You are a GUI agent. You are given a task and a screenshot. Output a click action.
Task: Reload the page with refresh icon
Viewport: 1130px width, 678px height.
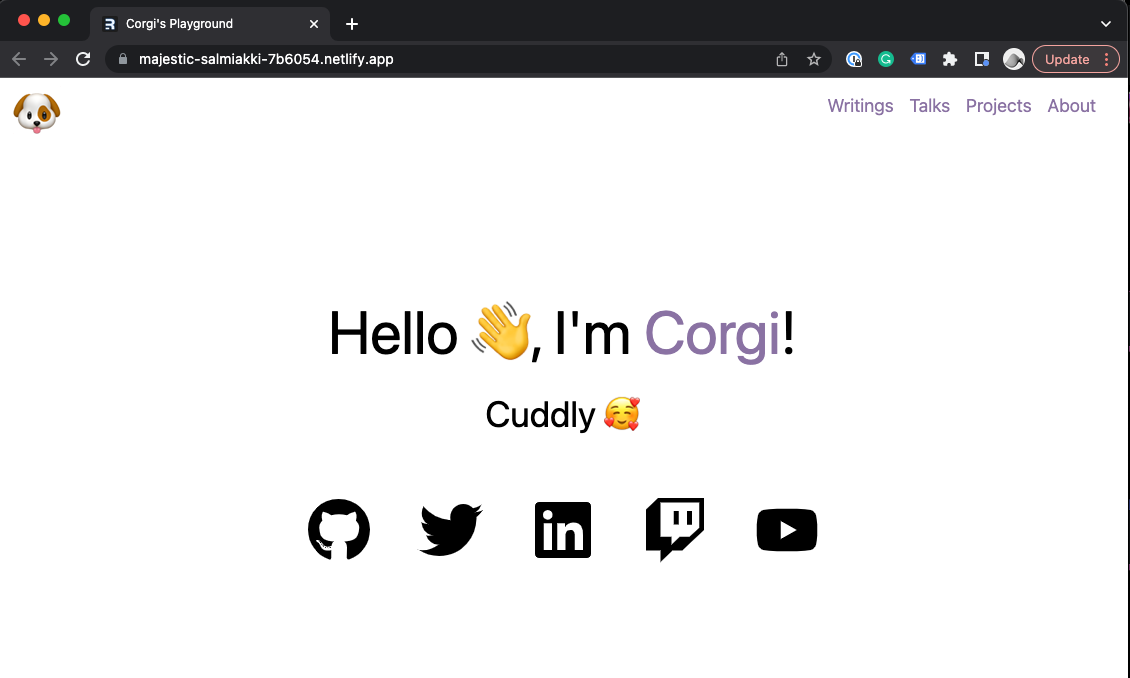83,59
